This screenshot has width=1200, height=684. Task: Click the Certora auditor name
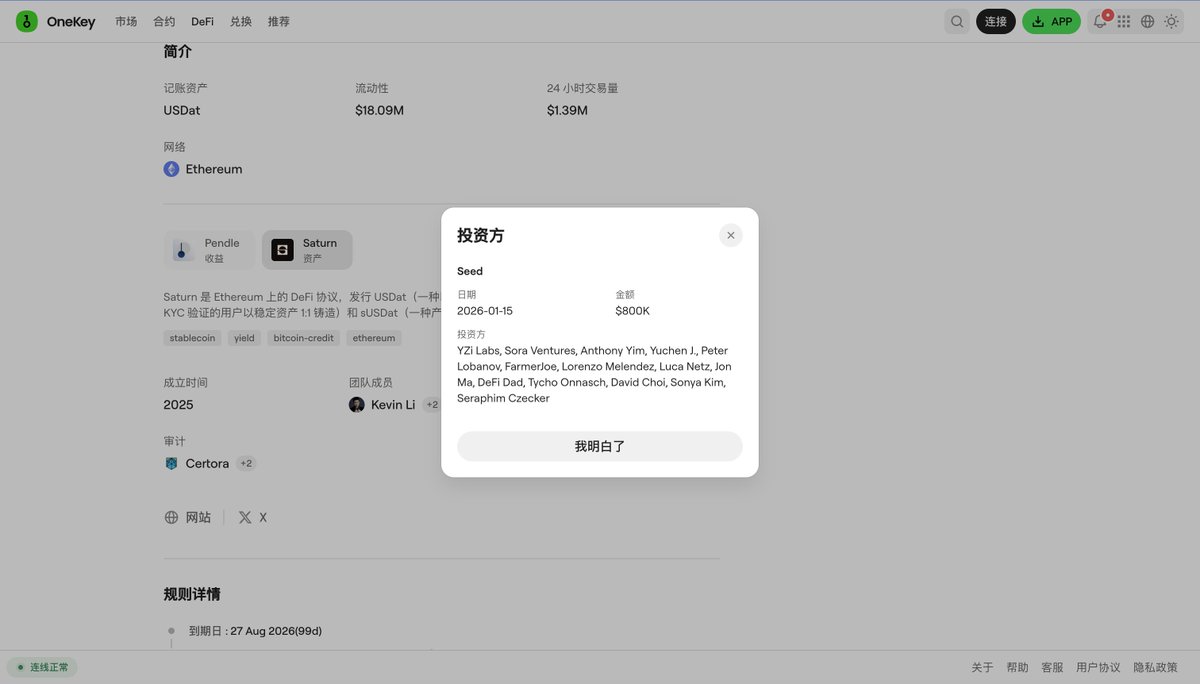(x=207, y=463)
